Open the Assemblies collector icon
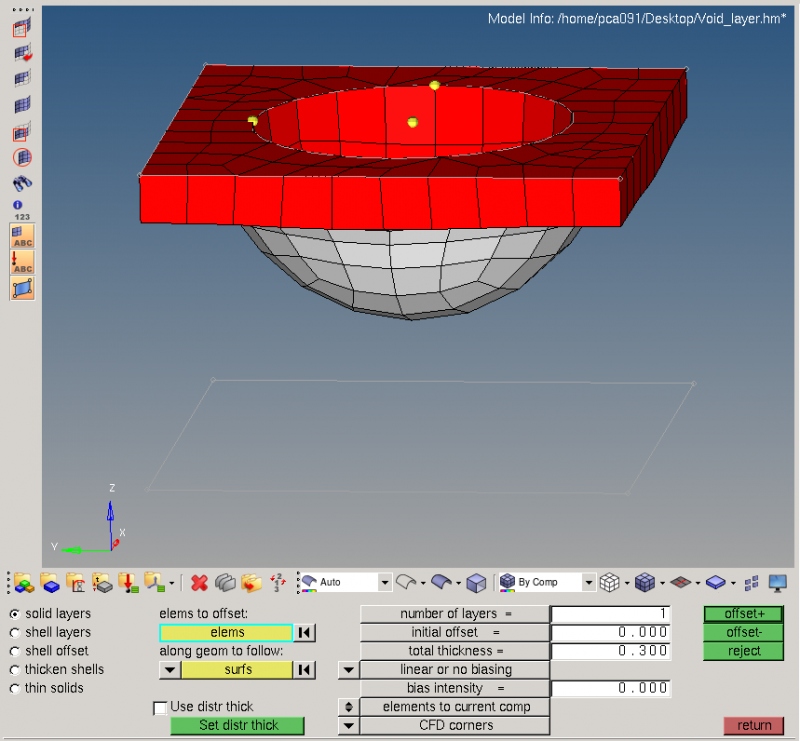Viewport: 800px width, 741px height. click(23, 583)
